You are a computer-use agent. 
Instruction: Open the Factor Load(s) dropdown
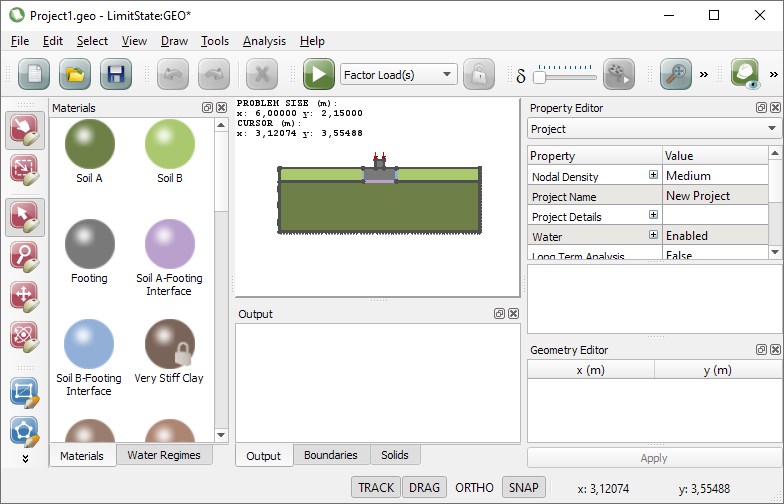coord(398,75)
